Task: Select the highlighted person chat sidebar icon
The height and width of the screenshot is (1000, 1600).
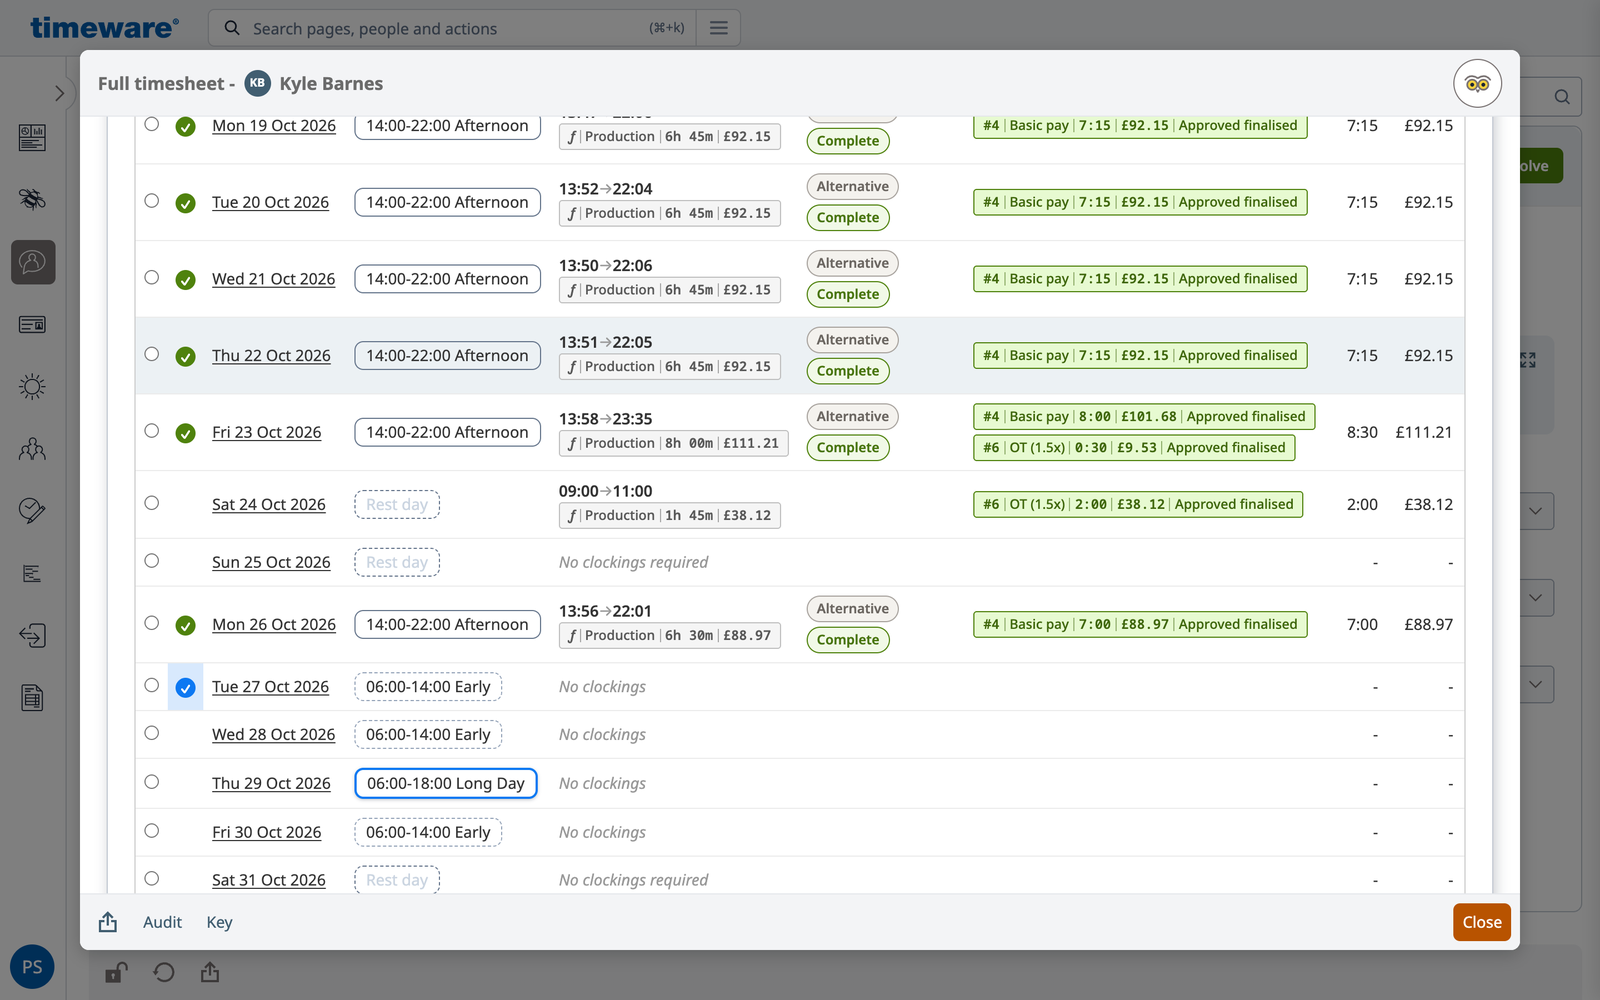Action: (x=33, y=262)
